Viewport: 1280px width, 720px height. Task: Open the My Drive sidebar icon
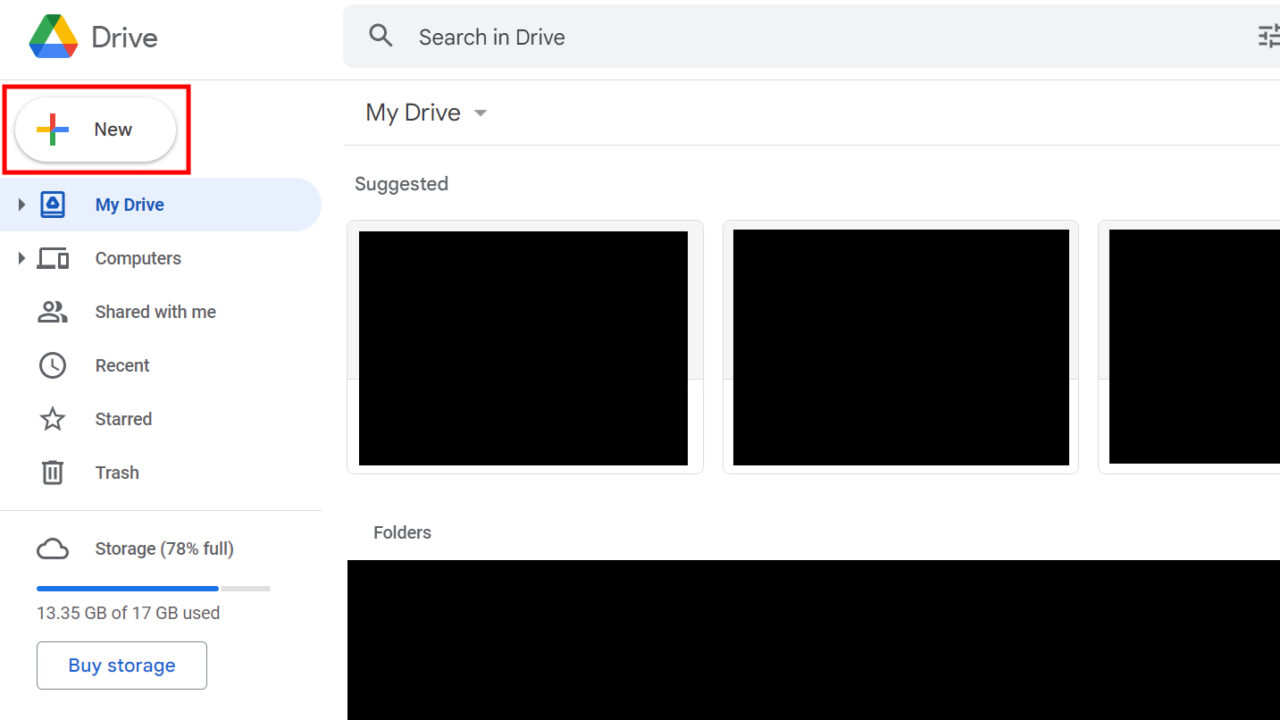point(52,204)
